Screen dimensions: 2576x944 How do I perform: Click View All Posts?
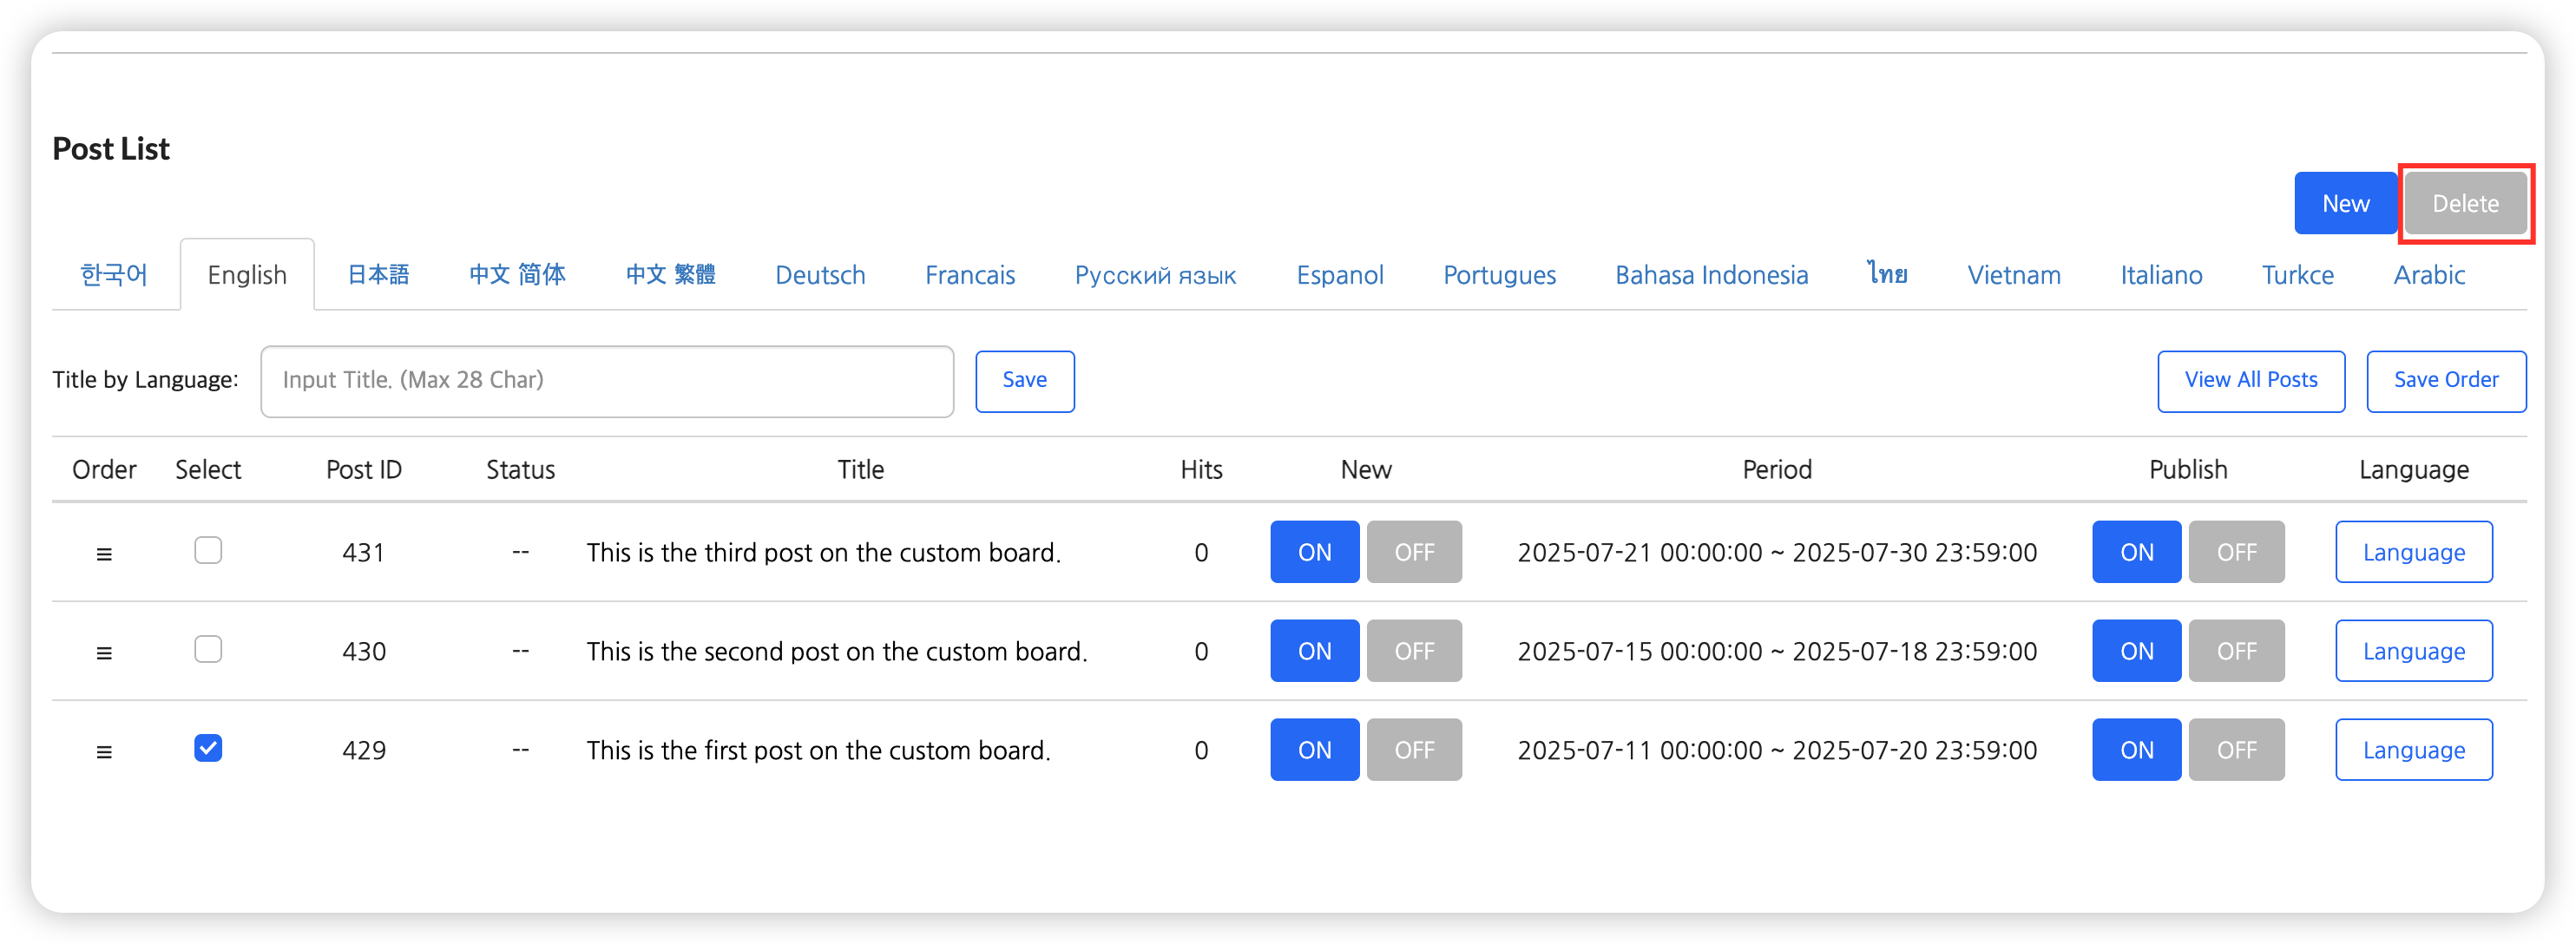[2250, 380]
